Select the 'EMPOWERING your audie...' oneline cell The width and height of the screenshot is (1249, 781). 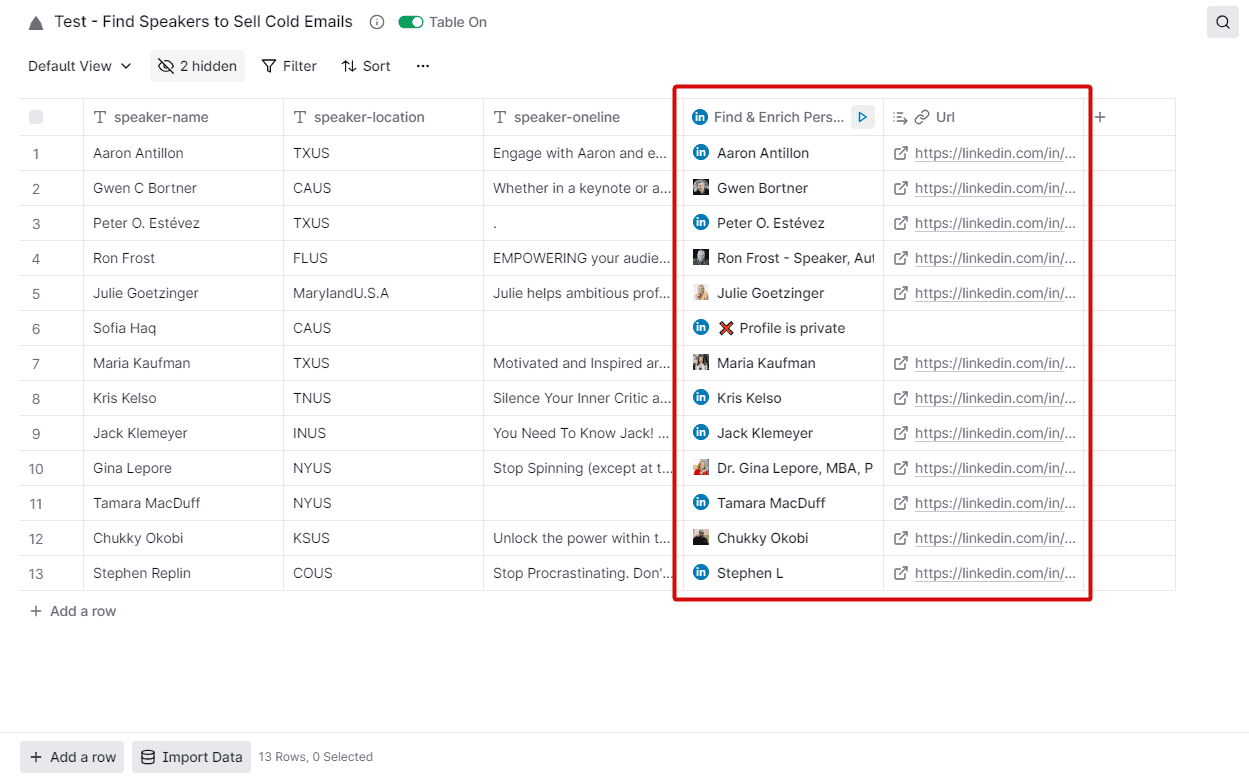(x=583, y=258)
